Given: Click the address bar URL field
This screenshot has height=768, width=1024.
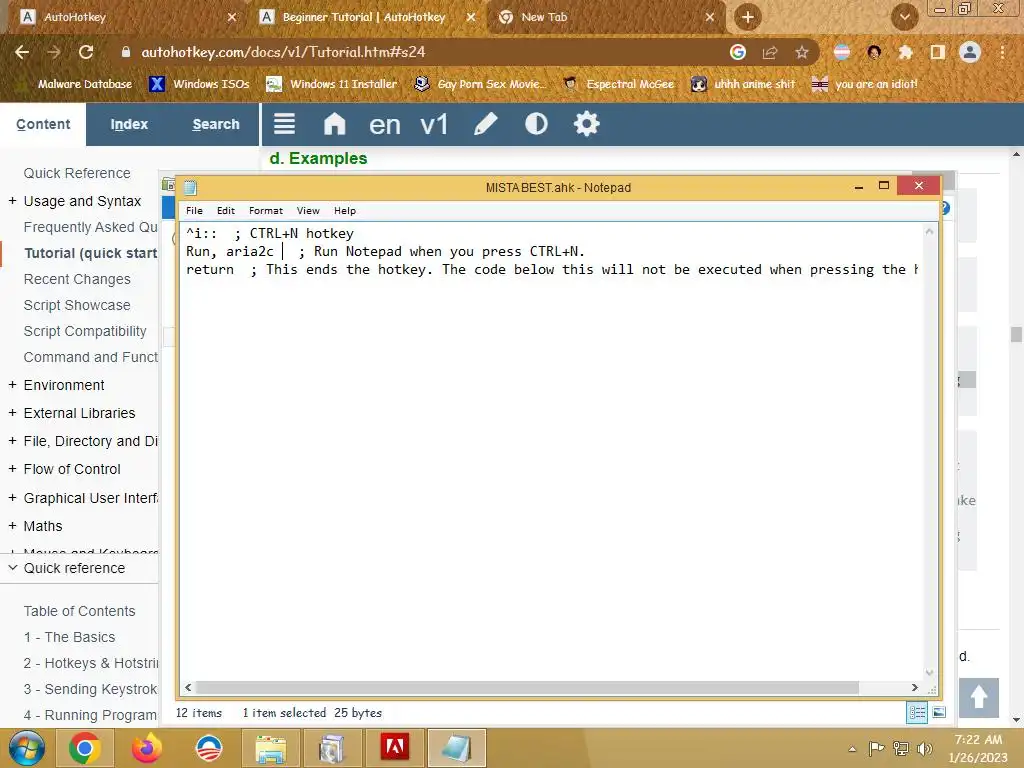Looking at the screenshot, I should click(x=283, y=52).
